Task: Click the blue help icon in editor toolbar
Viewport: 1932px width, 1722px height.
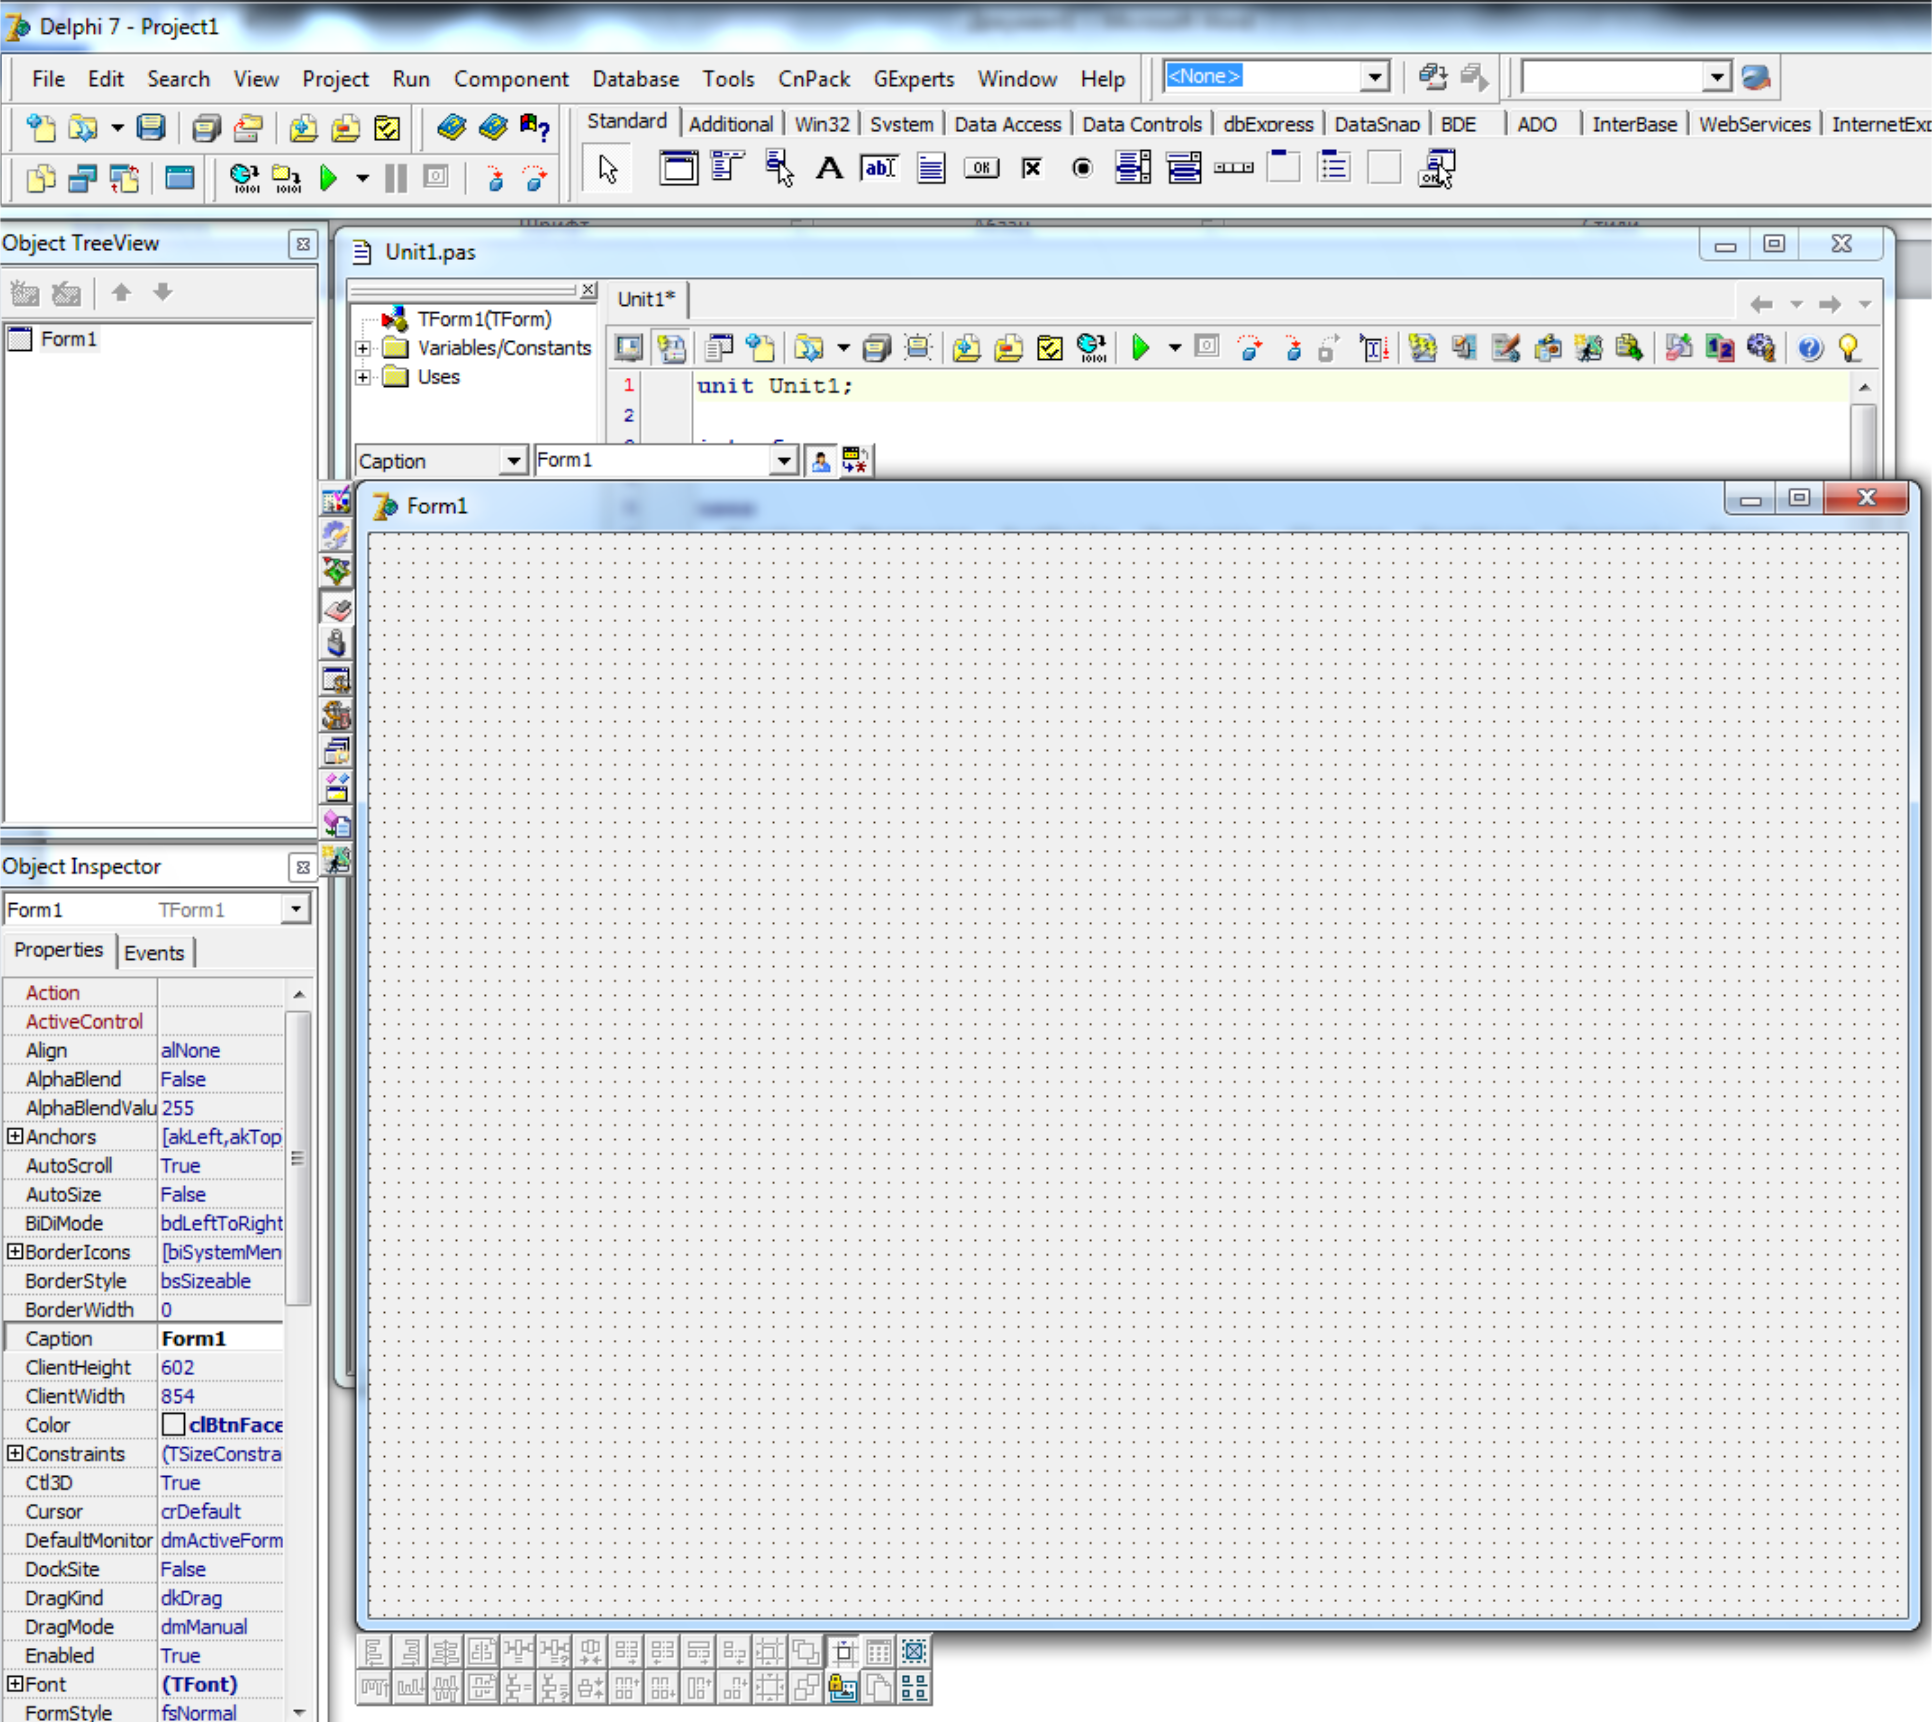Action: pyautogui.click(x=1809, y=348)
